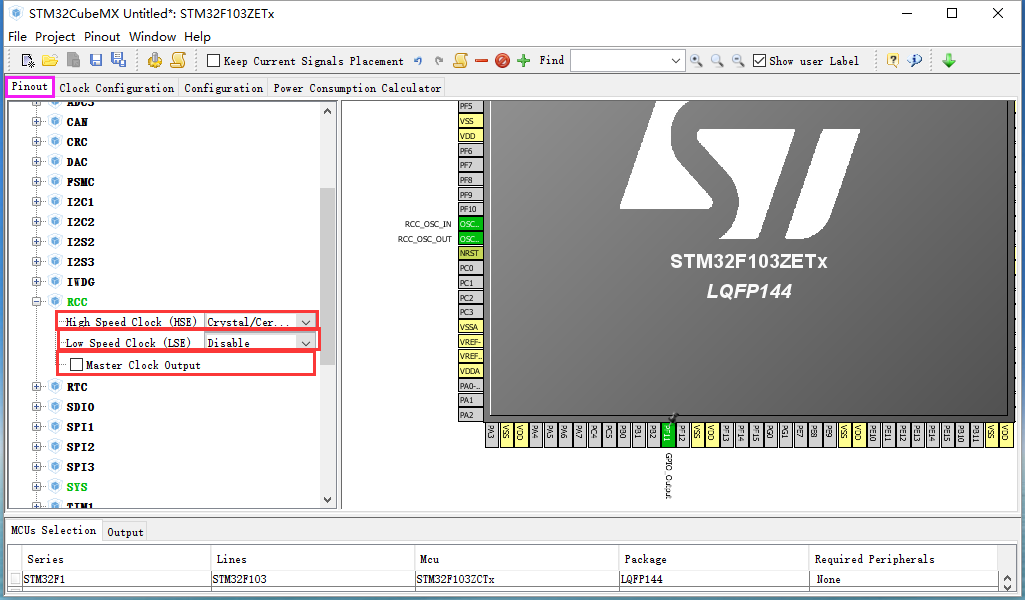Open the yellow question mark help icon
The width and height of the screenshot is (1025, 600).
coord(892,60)
